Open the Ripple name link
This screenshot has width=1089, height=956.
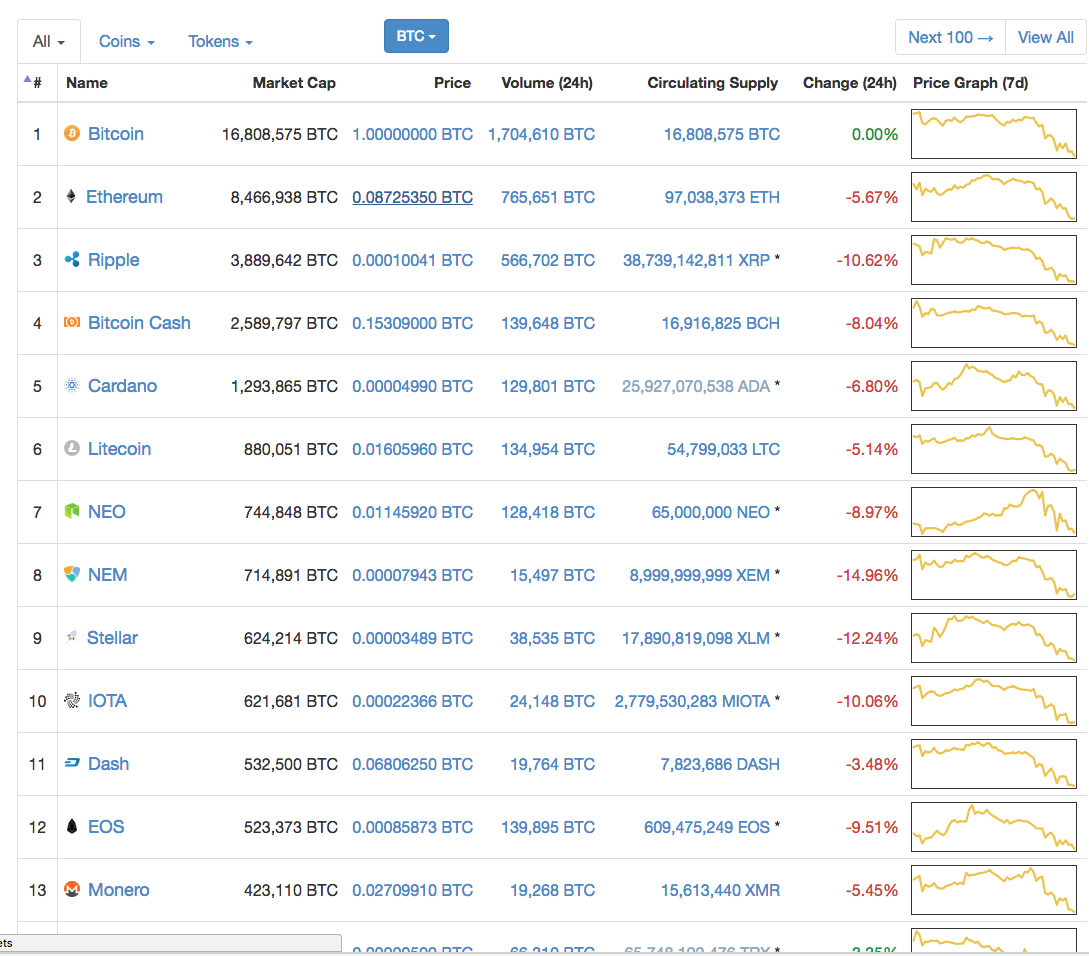pyautogui.click(x=114, y=260)
